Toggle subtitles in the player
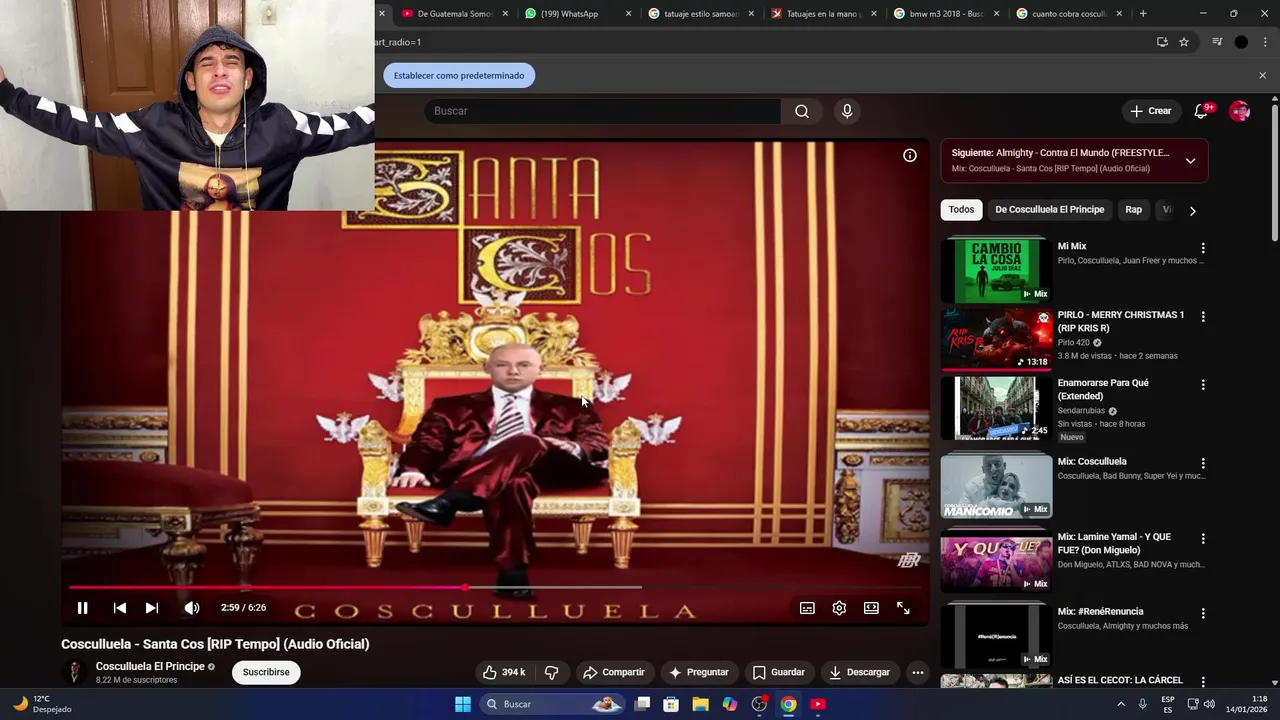Screen dimensions: 1280x720 (807, 608)
